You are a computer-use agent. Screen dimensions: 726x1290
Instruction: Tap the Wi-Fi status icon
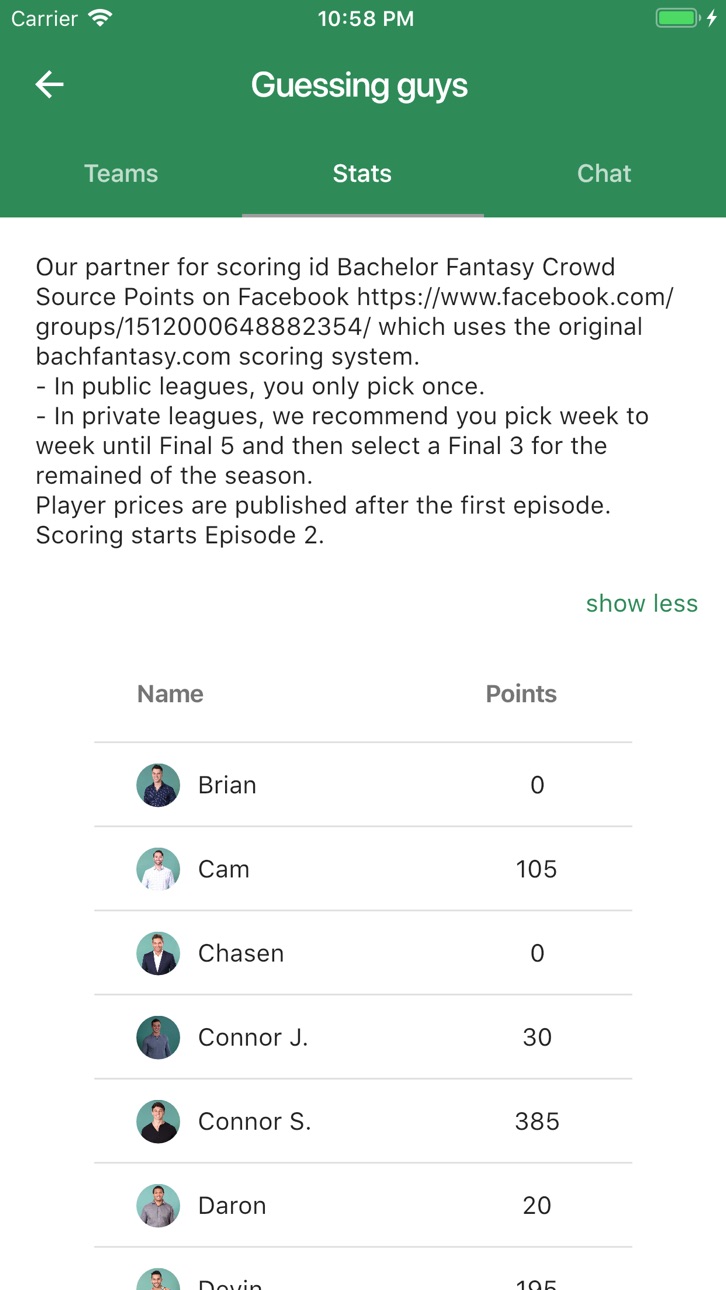100,18
